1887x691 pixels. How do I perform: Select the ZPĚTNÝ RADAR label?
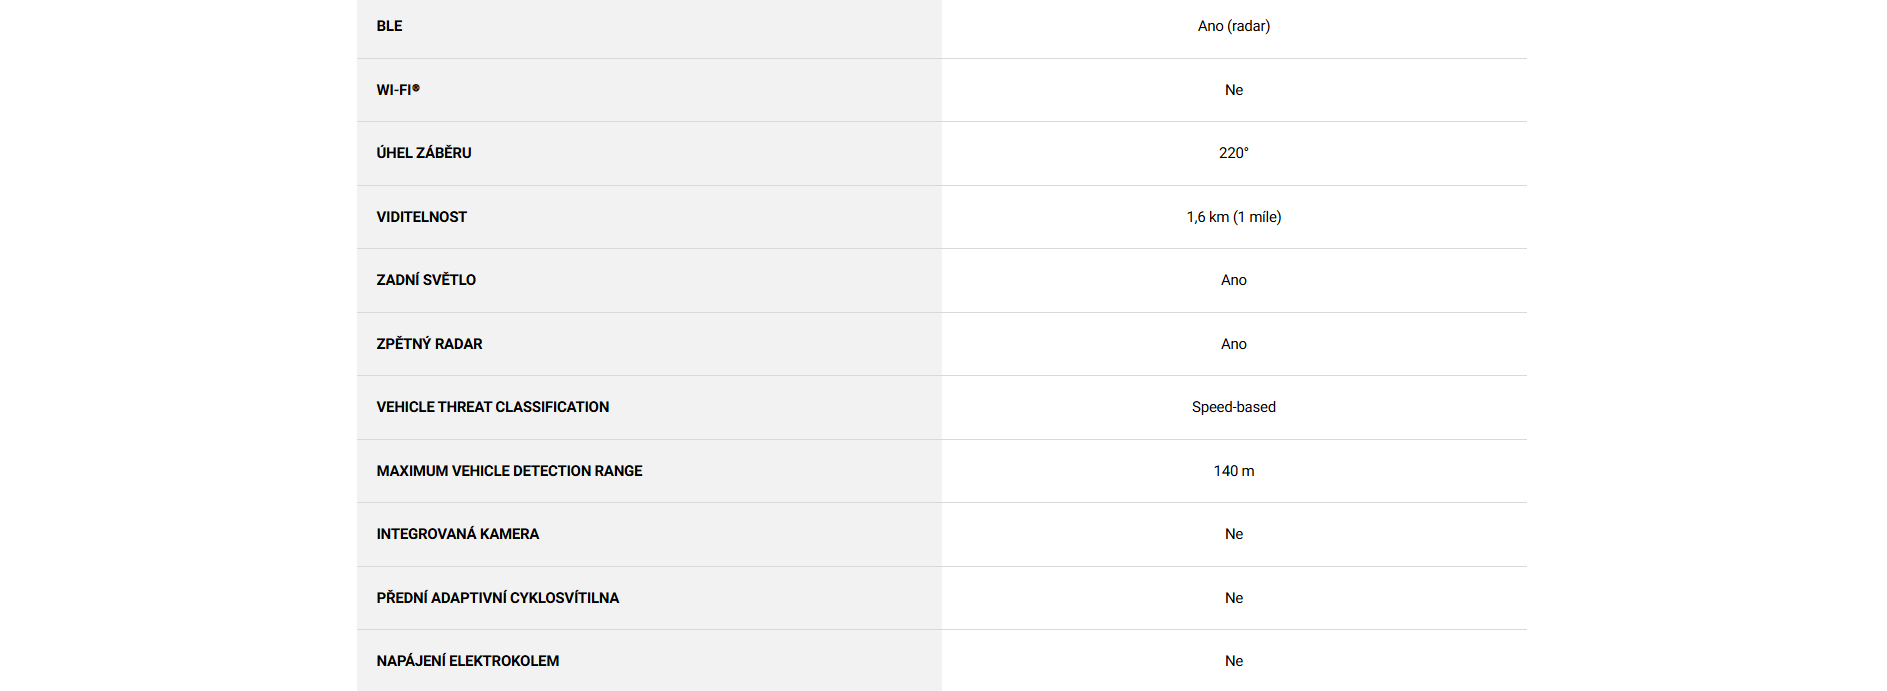coord(429,344)
